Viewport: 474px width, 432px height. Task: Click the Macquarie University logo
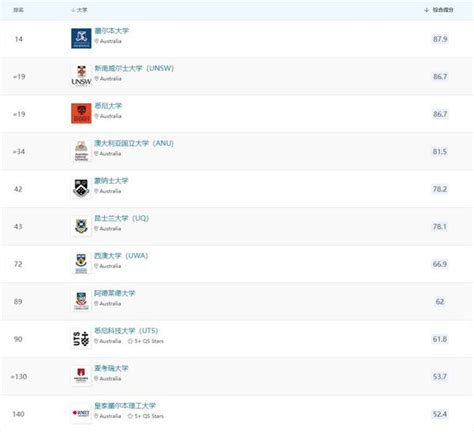pyautogui.click(x=81, y=376)
